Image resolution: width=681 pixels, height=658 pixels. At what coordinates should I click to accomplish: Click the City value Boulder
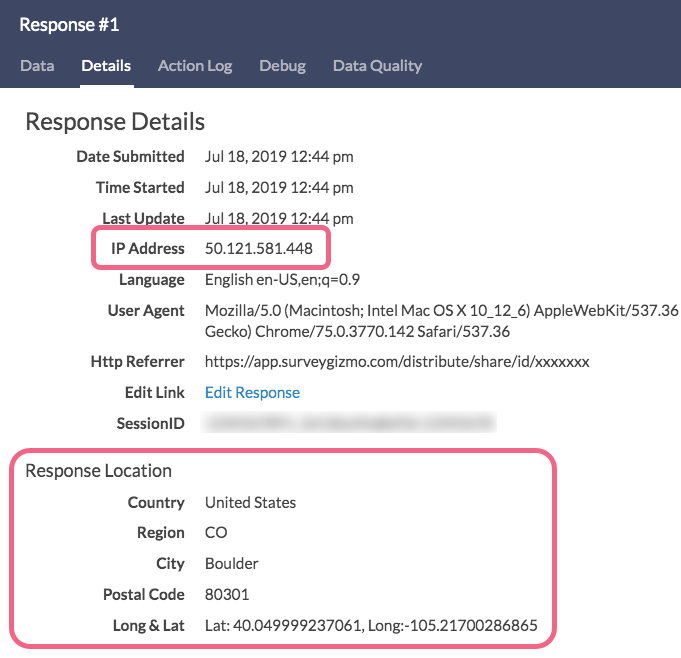(231, 564)
